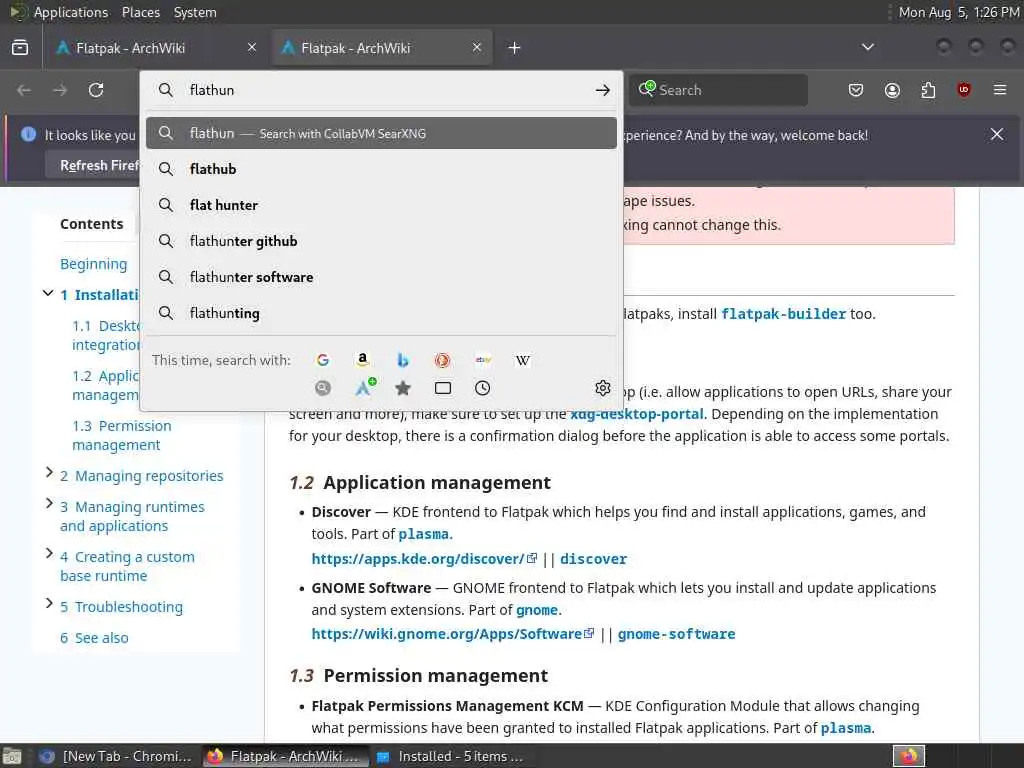Open the plasma link under Discover
Image resolution: width=1024 pixels, height=768 pixels.
pyautogui.click(x=423, y=534)
